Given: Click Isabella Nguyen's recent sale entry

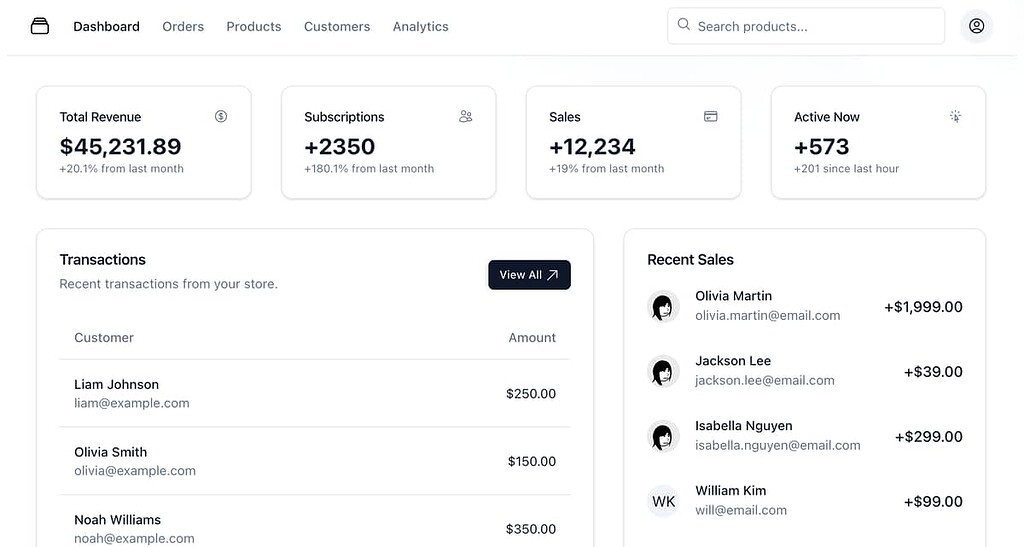Looking at the screenshot, I should click(805, 436).
